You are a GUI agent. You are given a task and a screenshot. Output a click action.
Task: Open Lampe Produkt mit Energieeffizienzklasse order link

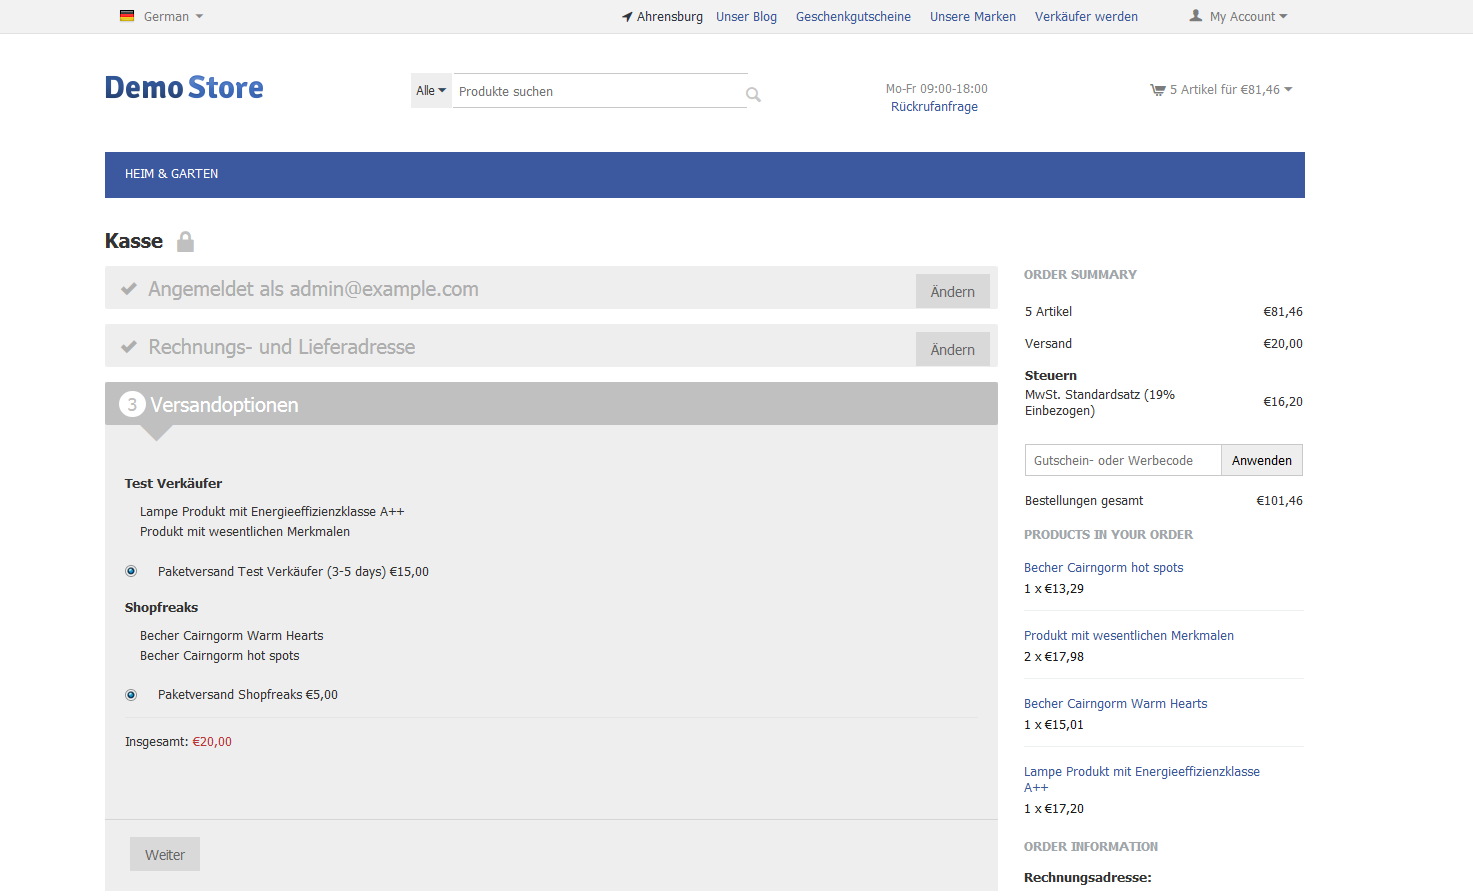click(1142, 779)
